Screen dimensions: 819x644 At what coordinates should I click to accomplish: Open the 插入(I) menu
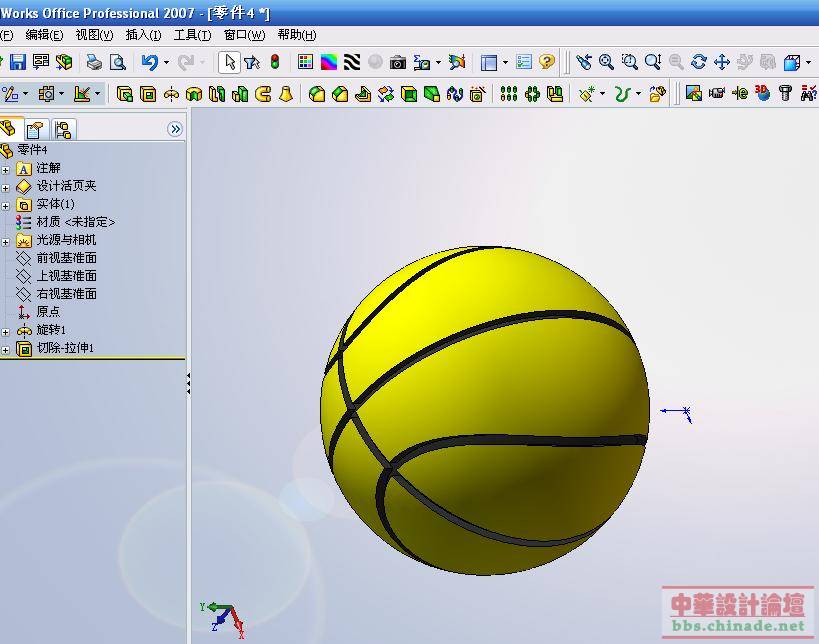[x=143, y=35]
